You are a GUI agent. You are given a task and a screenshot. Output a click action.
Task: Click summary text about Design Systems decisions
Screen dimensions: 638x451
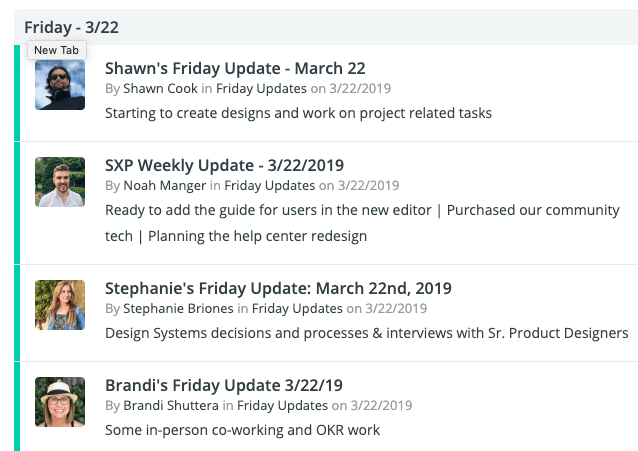367,333
